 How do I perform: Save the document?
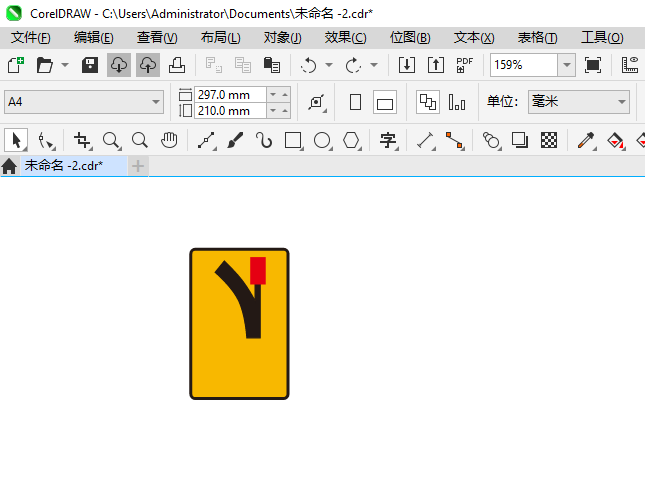coord(90,65)
